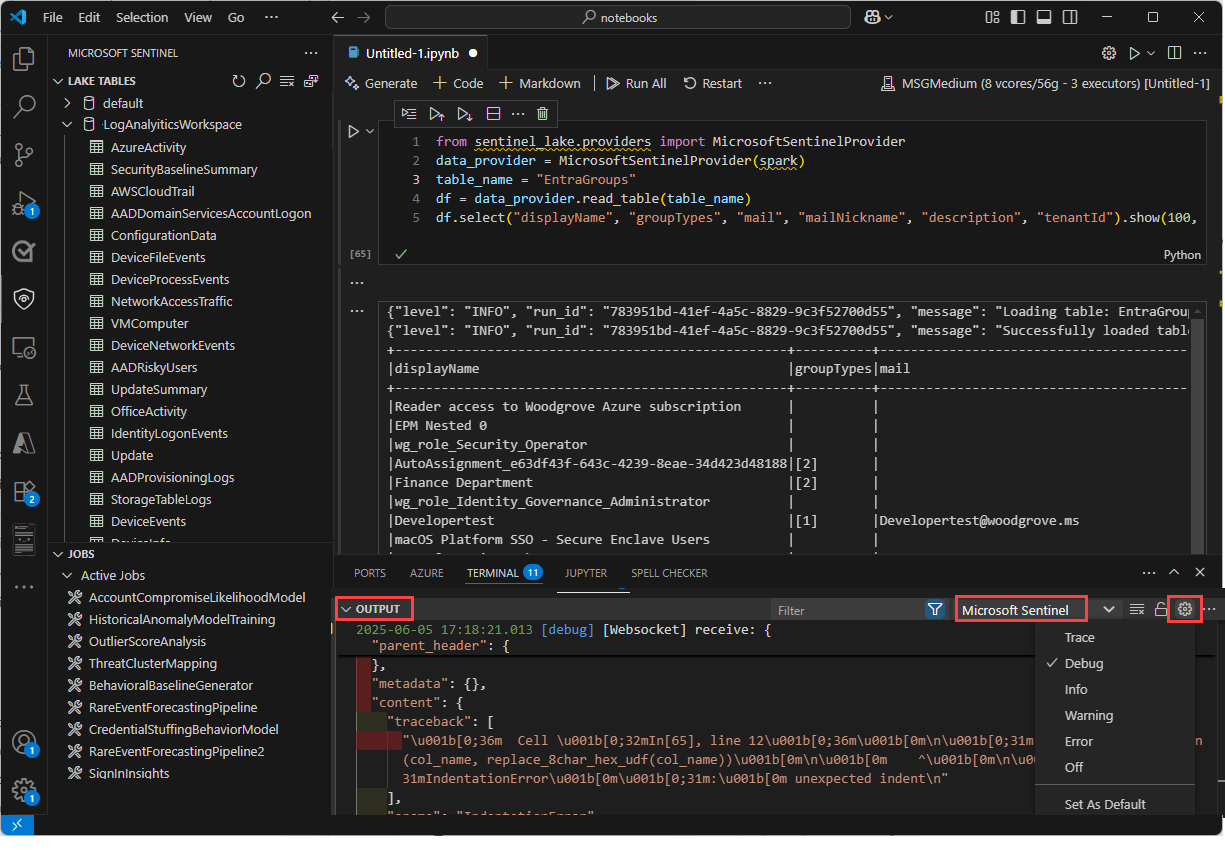Toggle the output filter funnel button
The width and height of the screenshot is (1225, 850).
coord(935,609)
